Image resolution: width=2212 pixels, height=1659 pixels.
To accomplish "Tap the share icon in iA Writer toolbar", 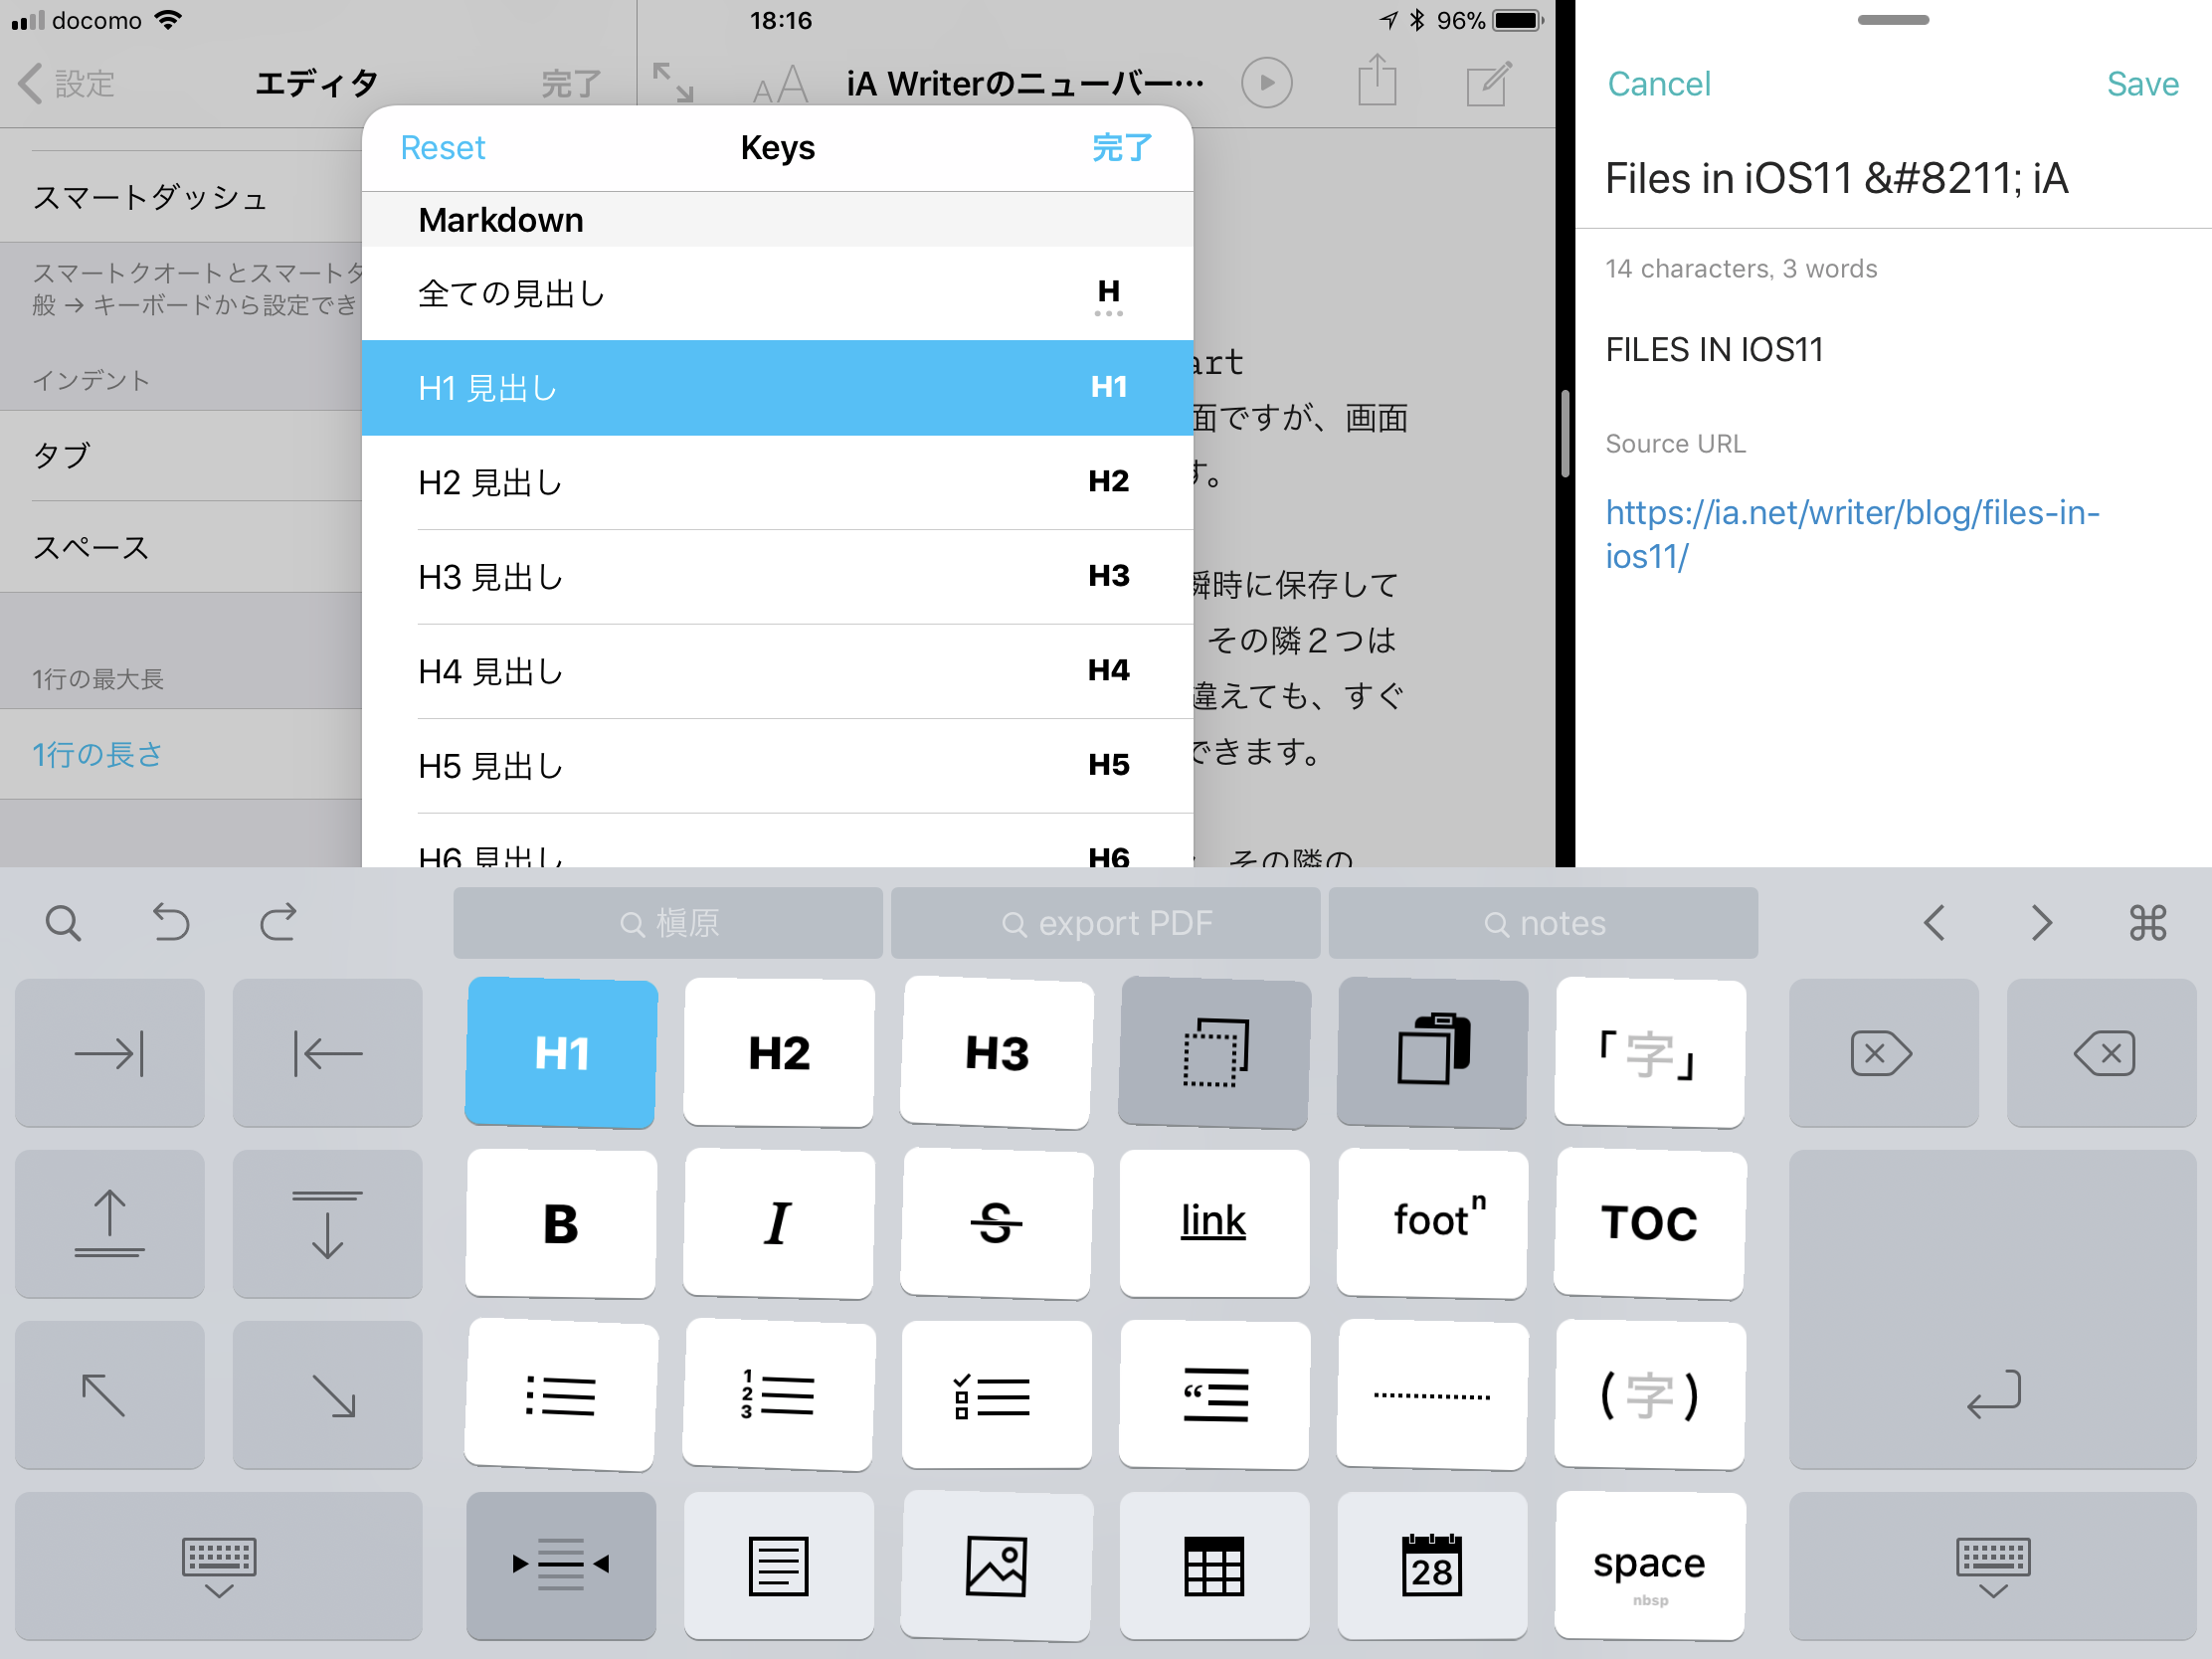I will point(1377,80).
